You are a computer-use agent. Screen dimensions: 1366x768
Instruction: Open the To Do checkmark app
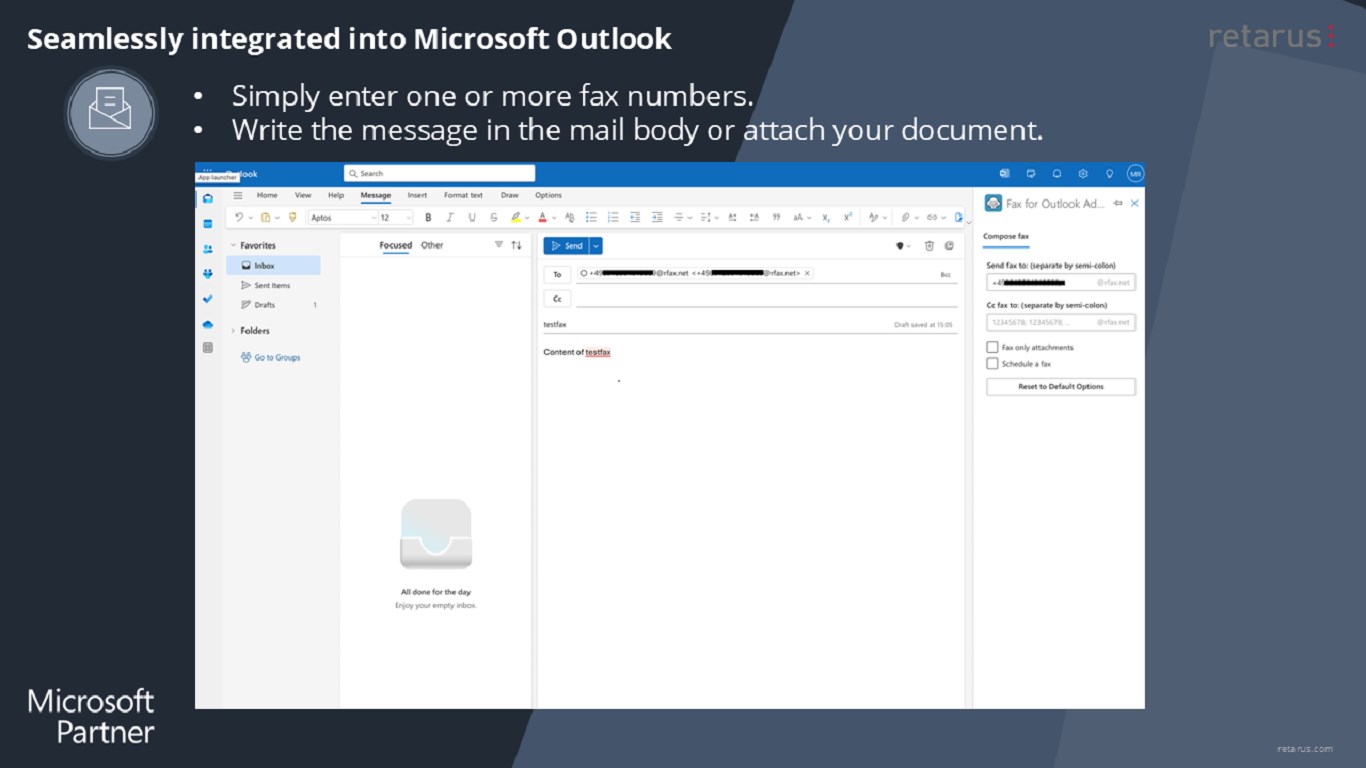tap(208, 299)
